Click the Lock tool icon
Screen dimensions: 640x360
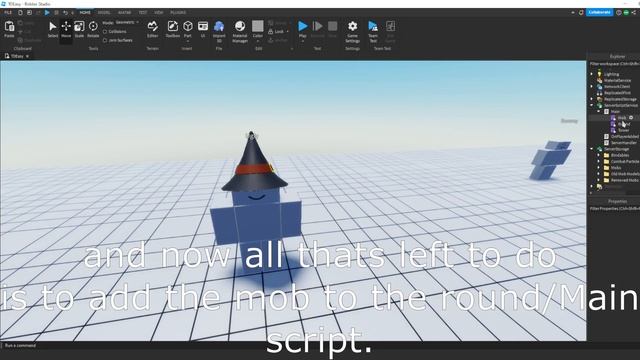click(x=271, y=31)
